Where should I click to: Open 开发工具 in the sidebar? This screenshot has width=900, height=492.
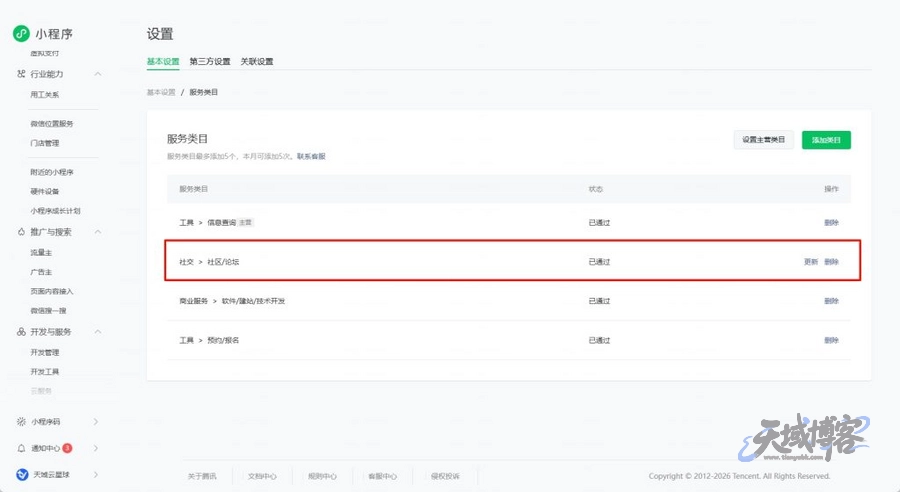pos(45,371)
